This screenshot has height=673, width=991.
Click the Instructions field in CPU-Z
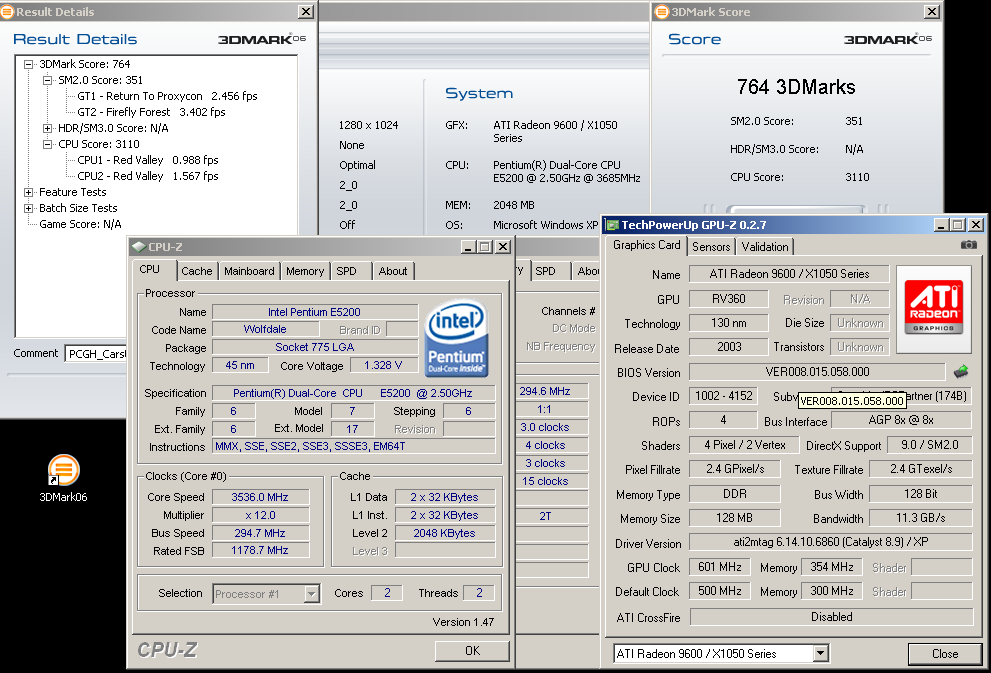pos(354,446)
